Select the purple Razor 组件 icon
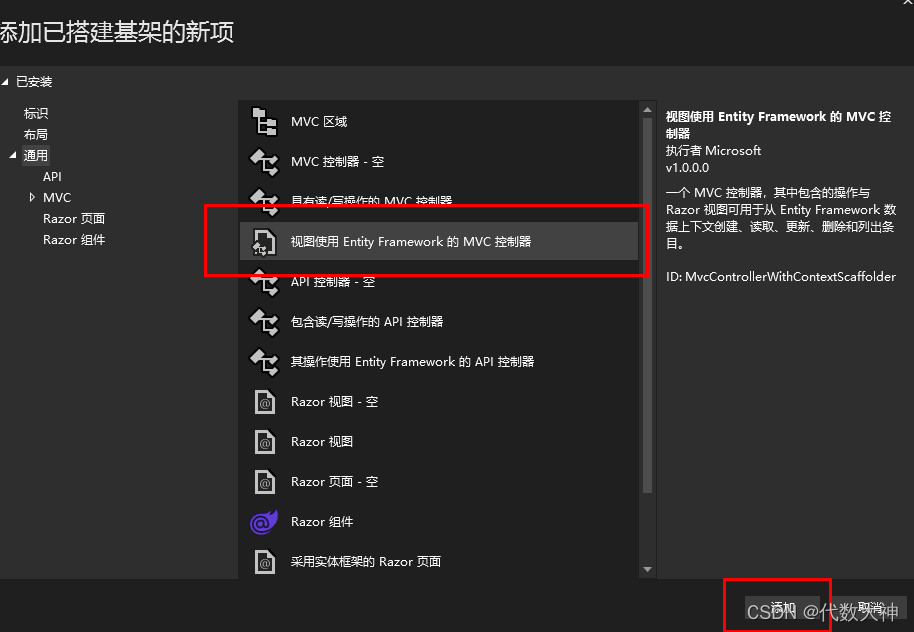914x632 pixels. pyautogui.click(x=263, y=521)
